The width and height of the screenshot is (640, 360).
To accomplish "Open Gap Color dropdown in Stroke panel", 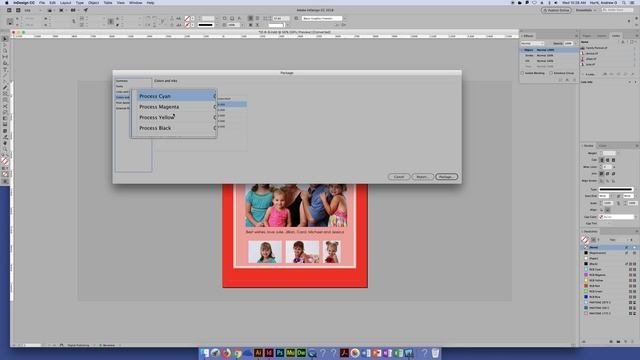I will (616, 217).
